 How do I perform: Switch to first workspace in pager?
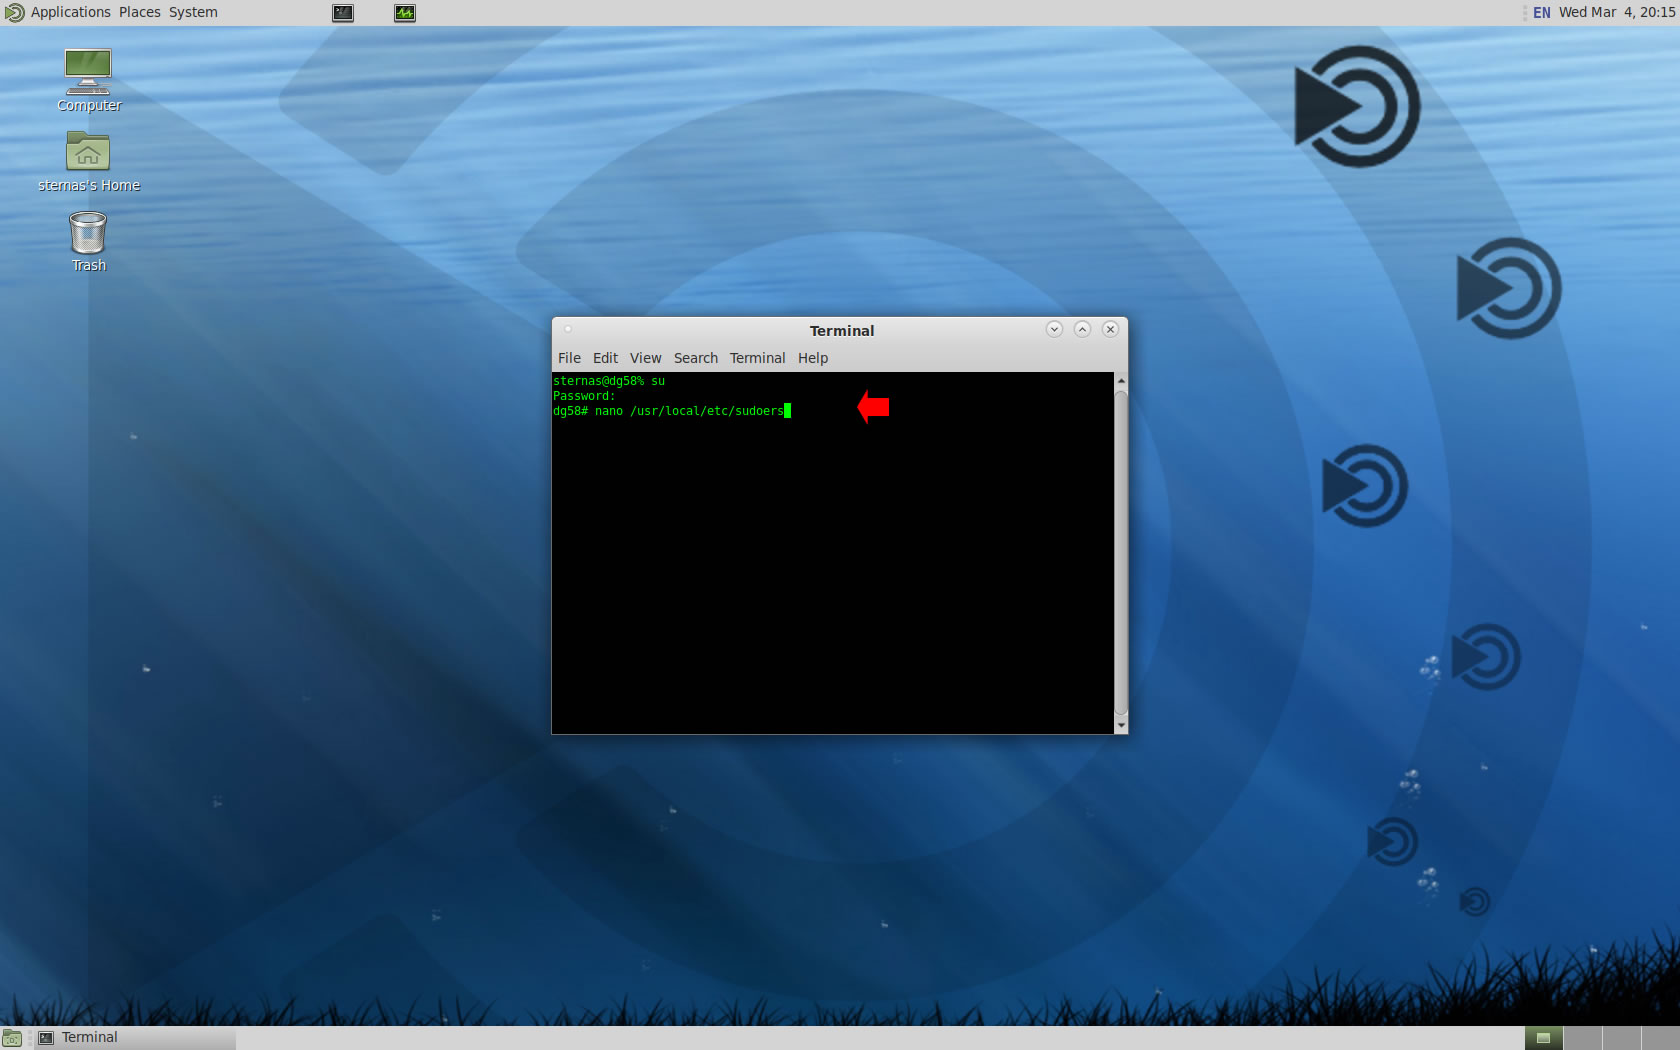(1544, 1038)
